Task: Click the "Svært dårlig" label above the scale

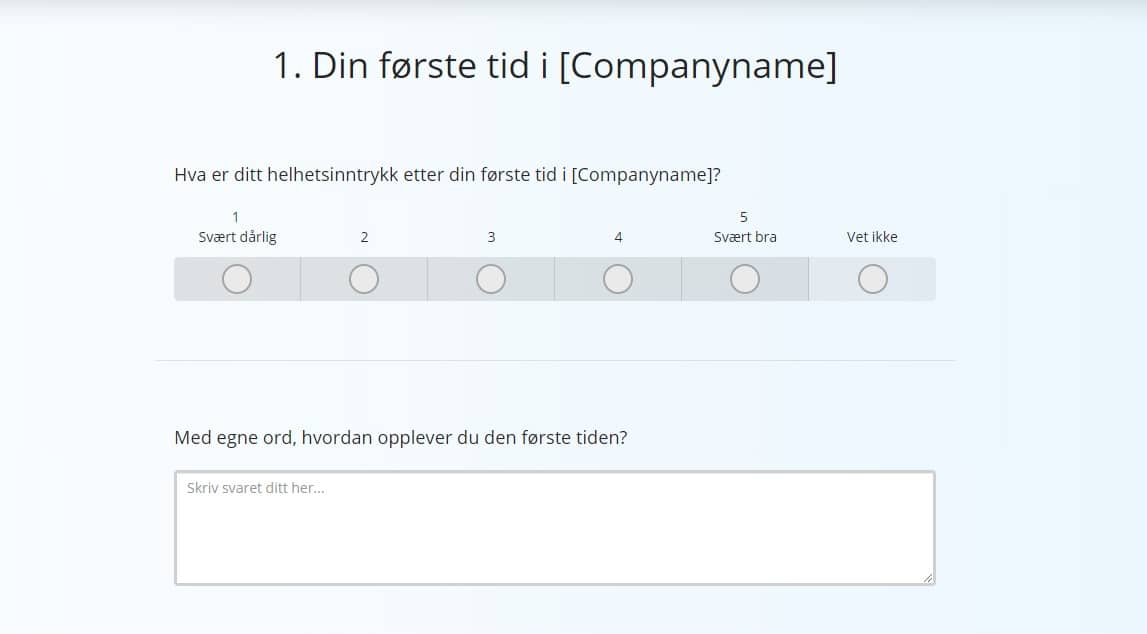Action: click(236, 237)
